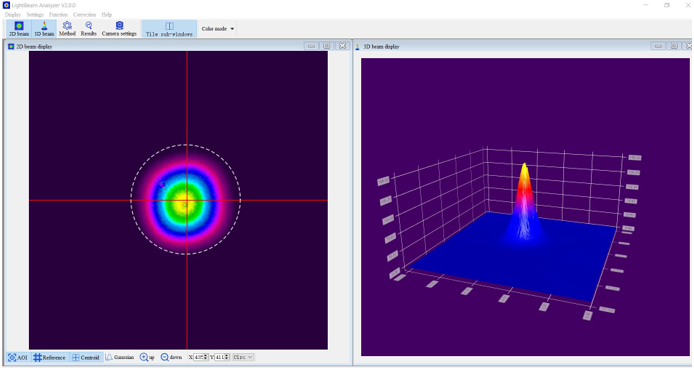Image resolution: width=694 pixels, height=370 pixels.
Task: Minimize the LightBeam Analyzer window
Action: click(x=647, y=5)
